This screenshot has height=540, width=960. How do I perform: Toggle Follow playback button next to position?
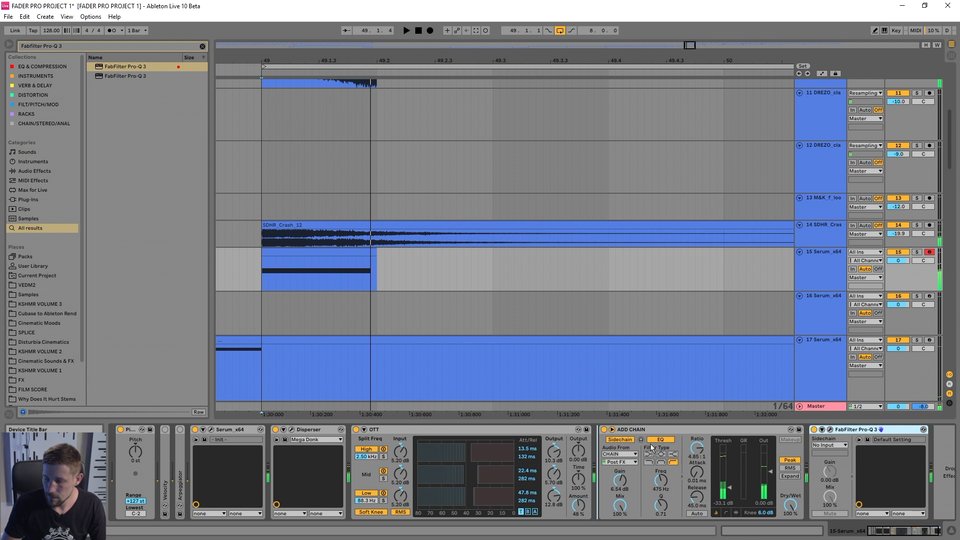click(x=347, y=30)
